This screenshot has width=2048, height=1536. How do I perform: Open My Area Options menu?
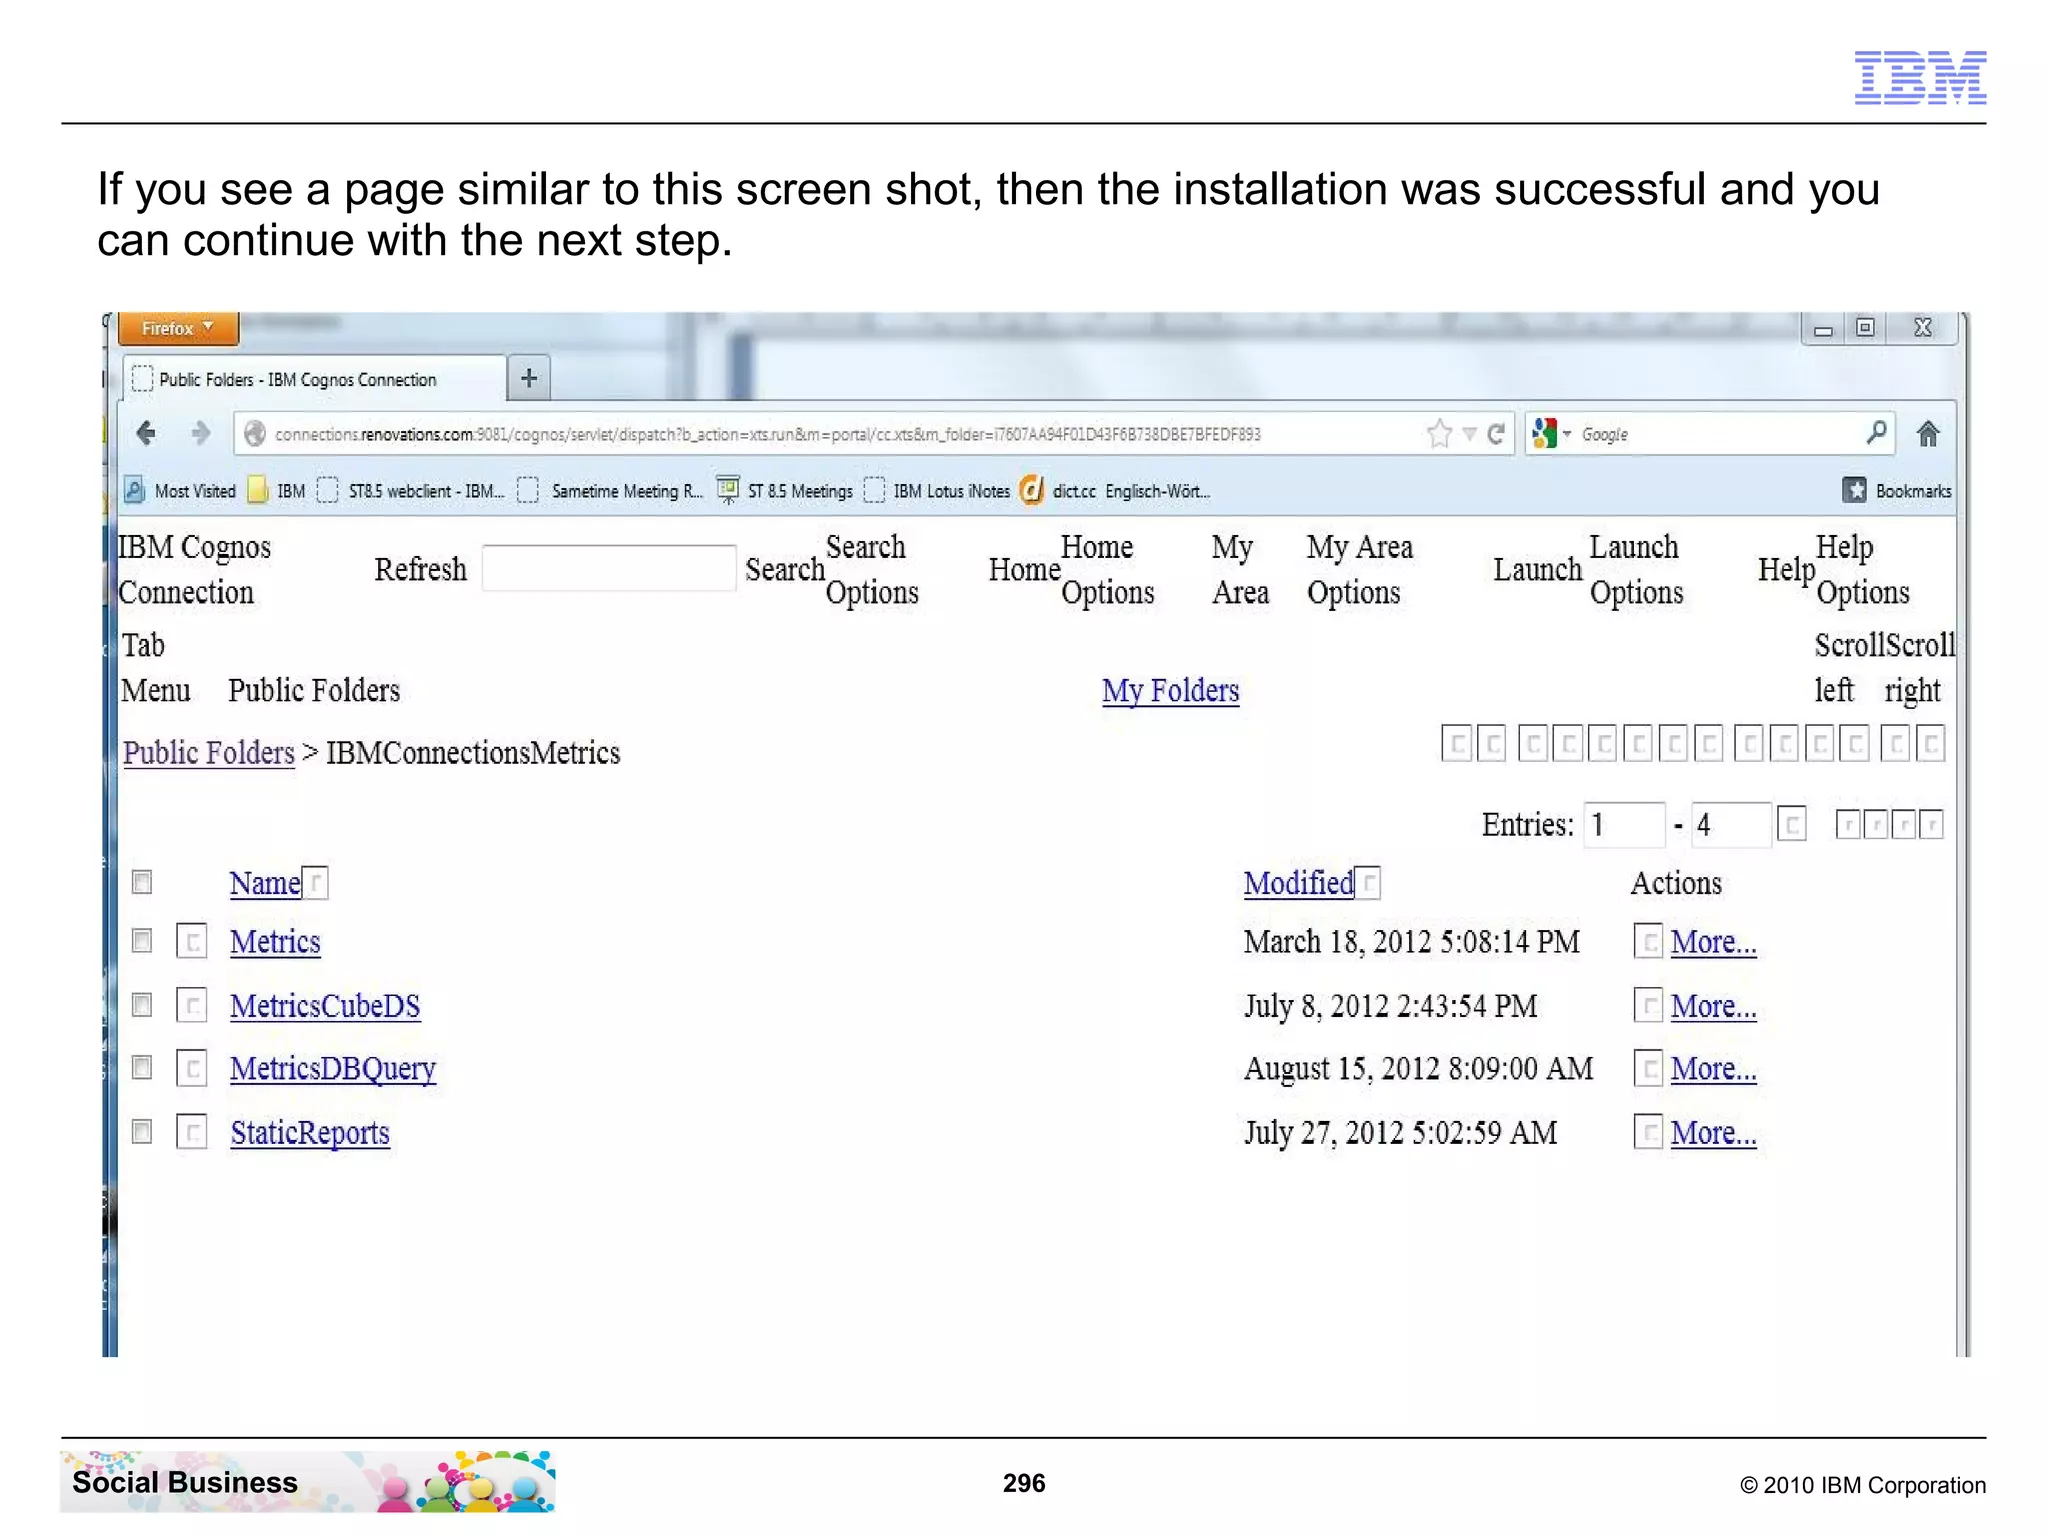coord(1359,569)
